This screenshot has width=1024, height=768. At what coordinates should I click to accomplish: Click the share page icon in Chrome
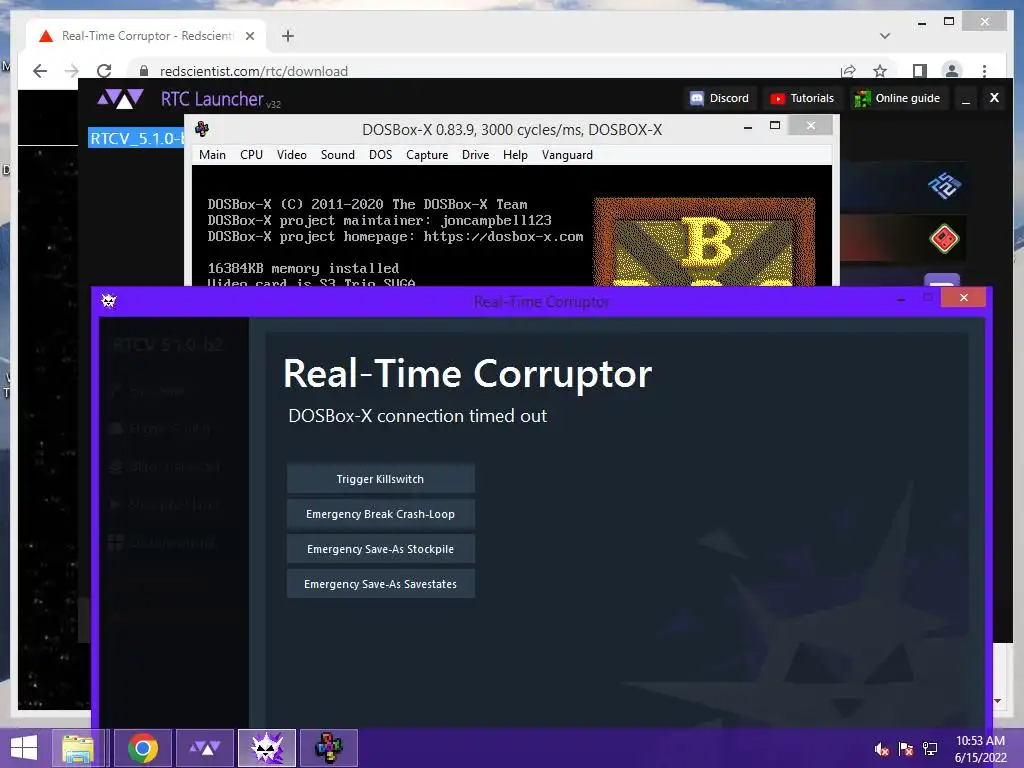click(848, 71)
